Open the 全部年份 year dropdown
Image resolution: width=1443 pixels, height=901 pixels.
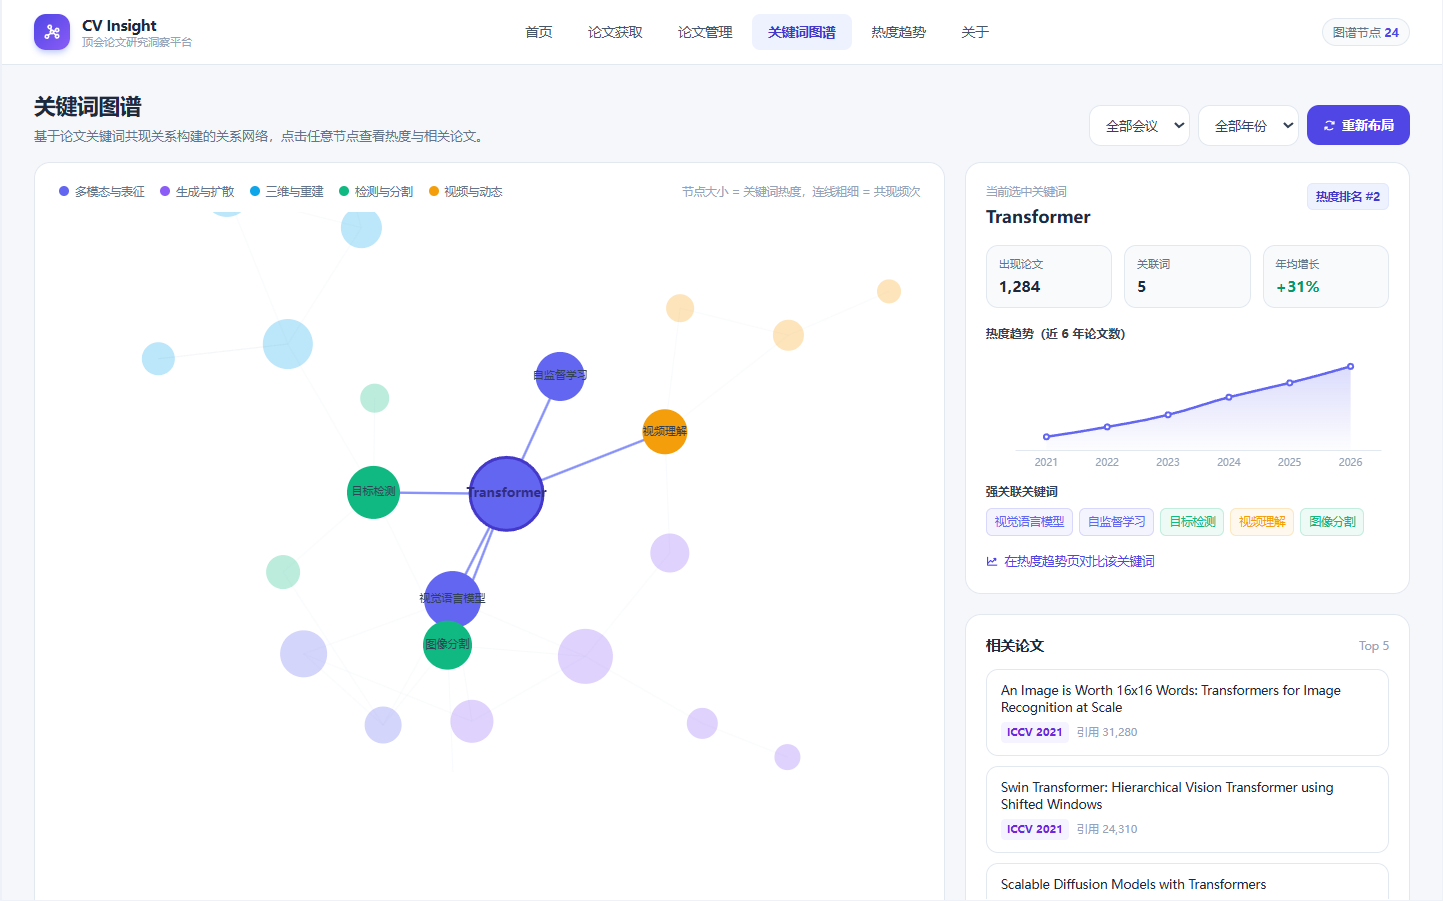point(1248,126)
